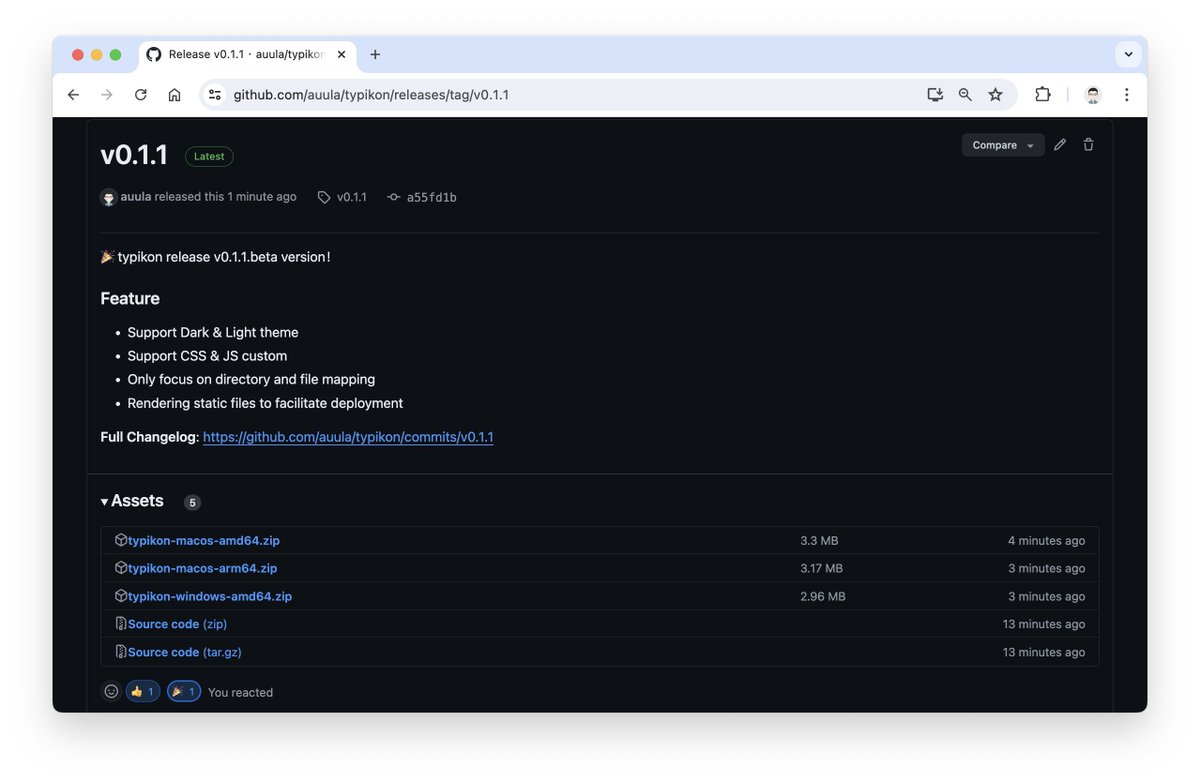Viewport: 1200px width, 782px height.
Task: Edit the release with the pencil icon
Action: click(1060, 145)
